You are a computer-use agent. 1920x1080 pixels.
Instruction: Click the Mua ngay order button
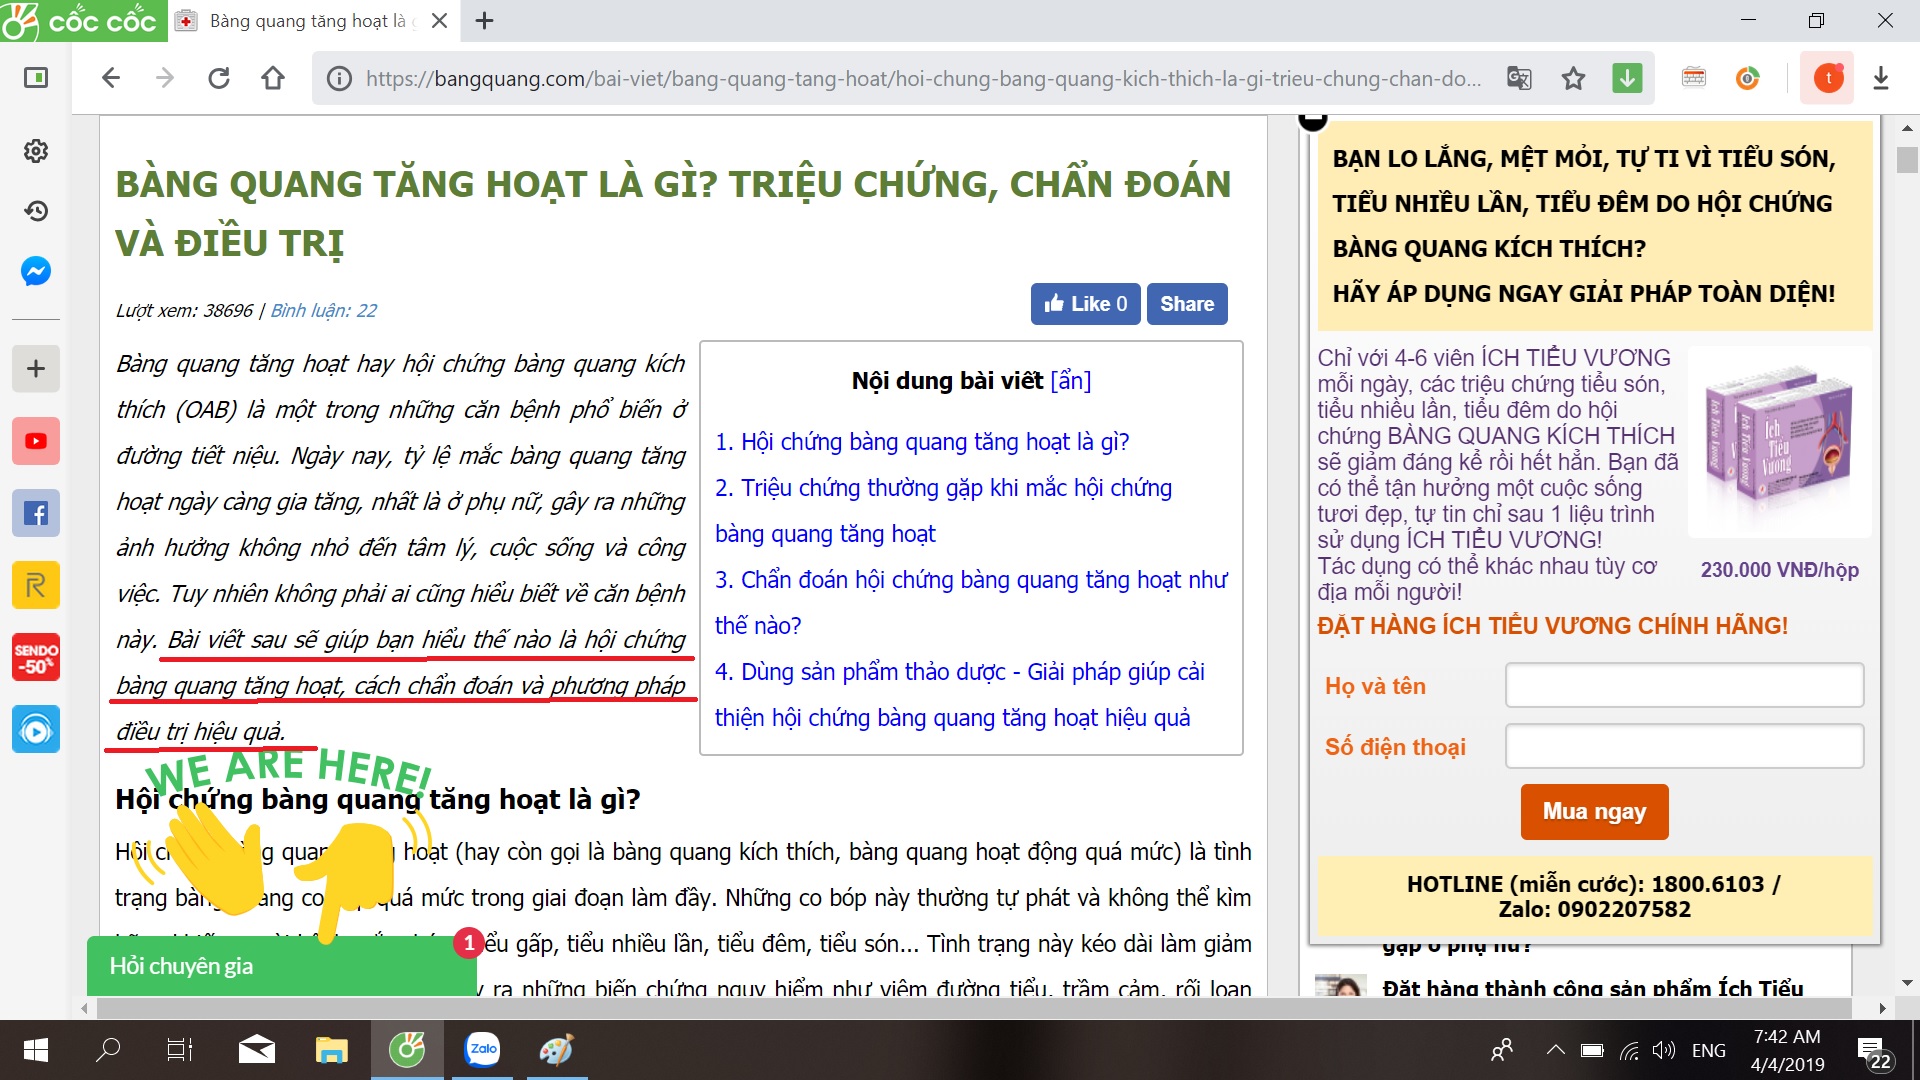coord(1594,811)
